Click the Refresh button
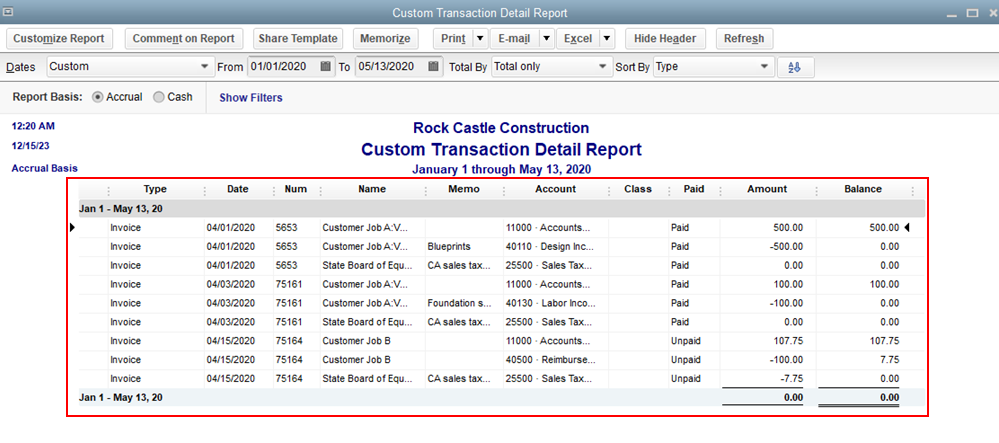Screen dimensions: 999x443 (x=744, y=39)
